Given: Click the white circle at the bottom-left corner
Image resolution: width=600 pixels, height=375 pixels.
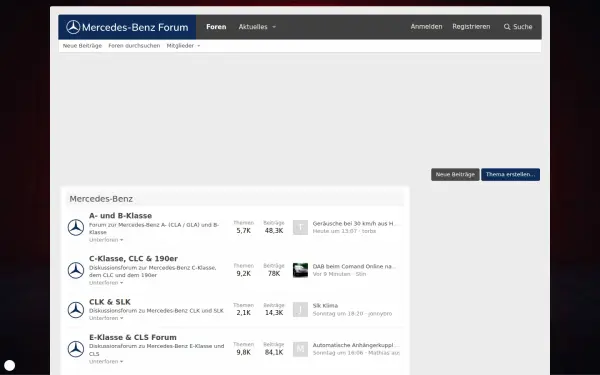Looking at the screenshot, I should 9,365.
